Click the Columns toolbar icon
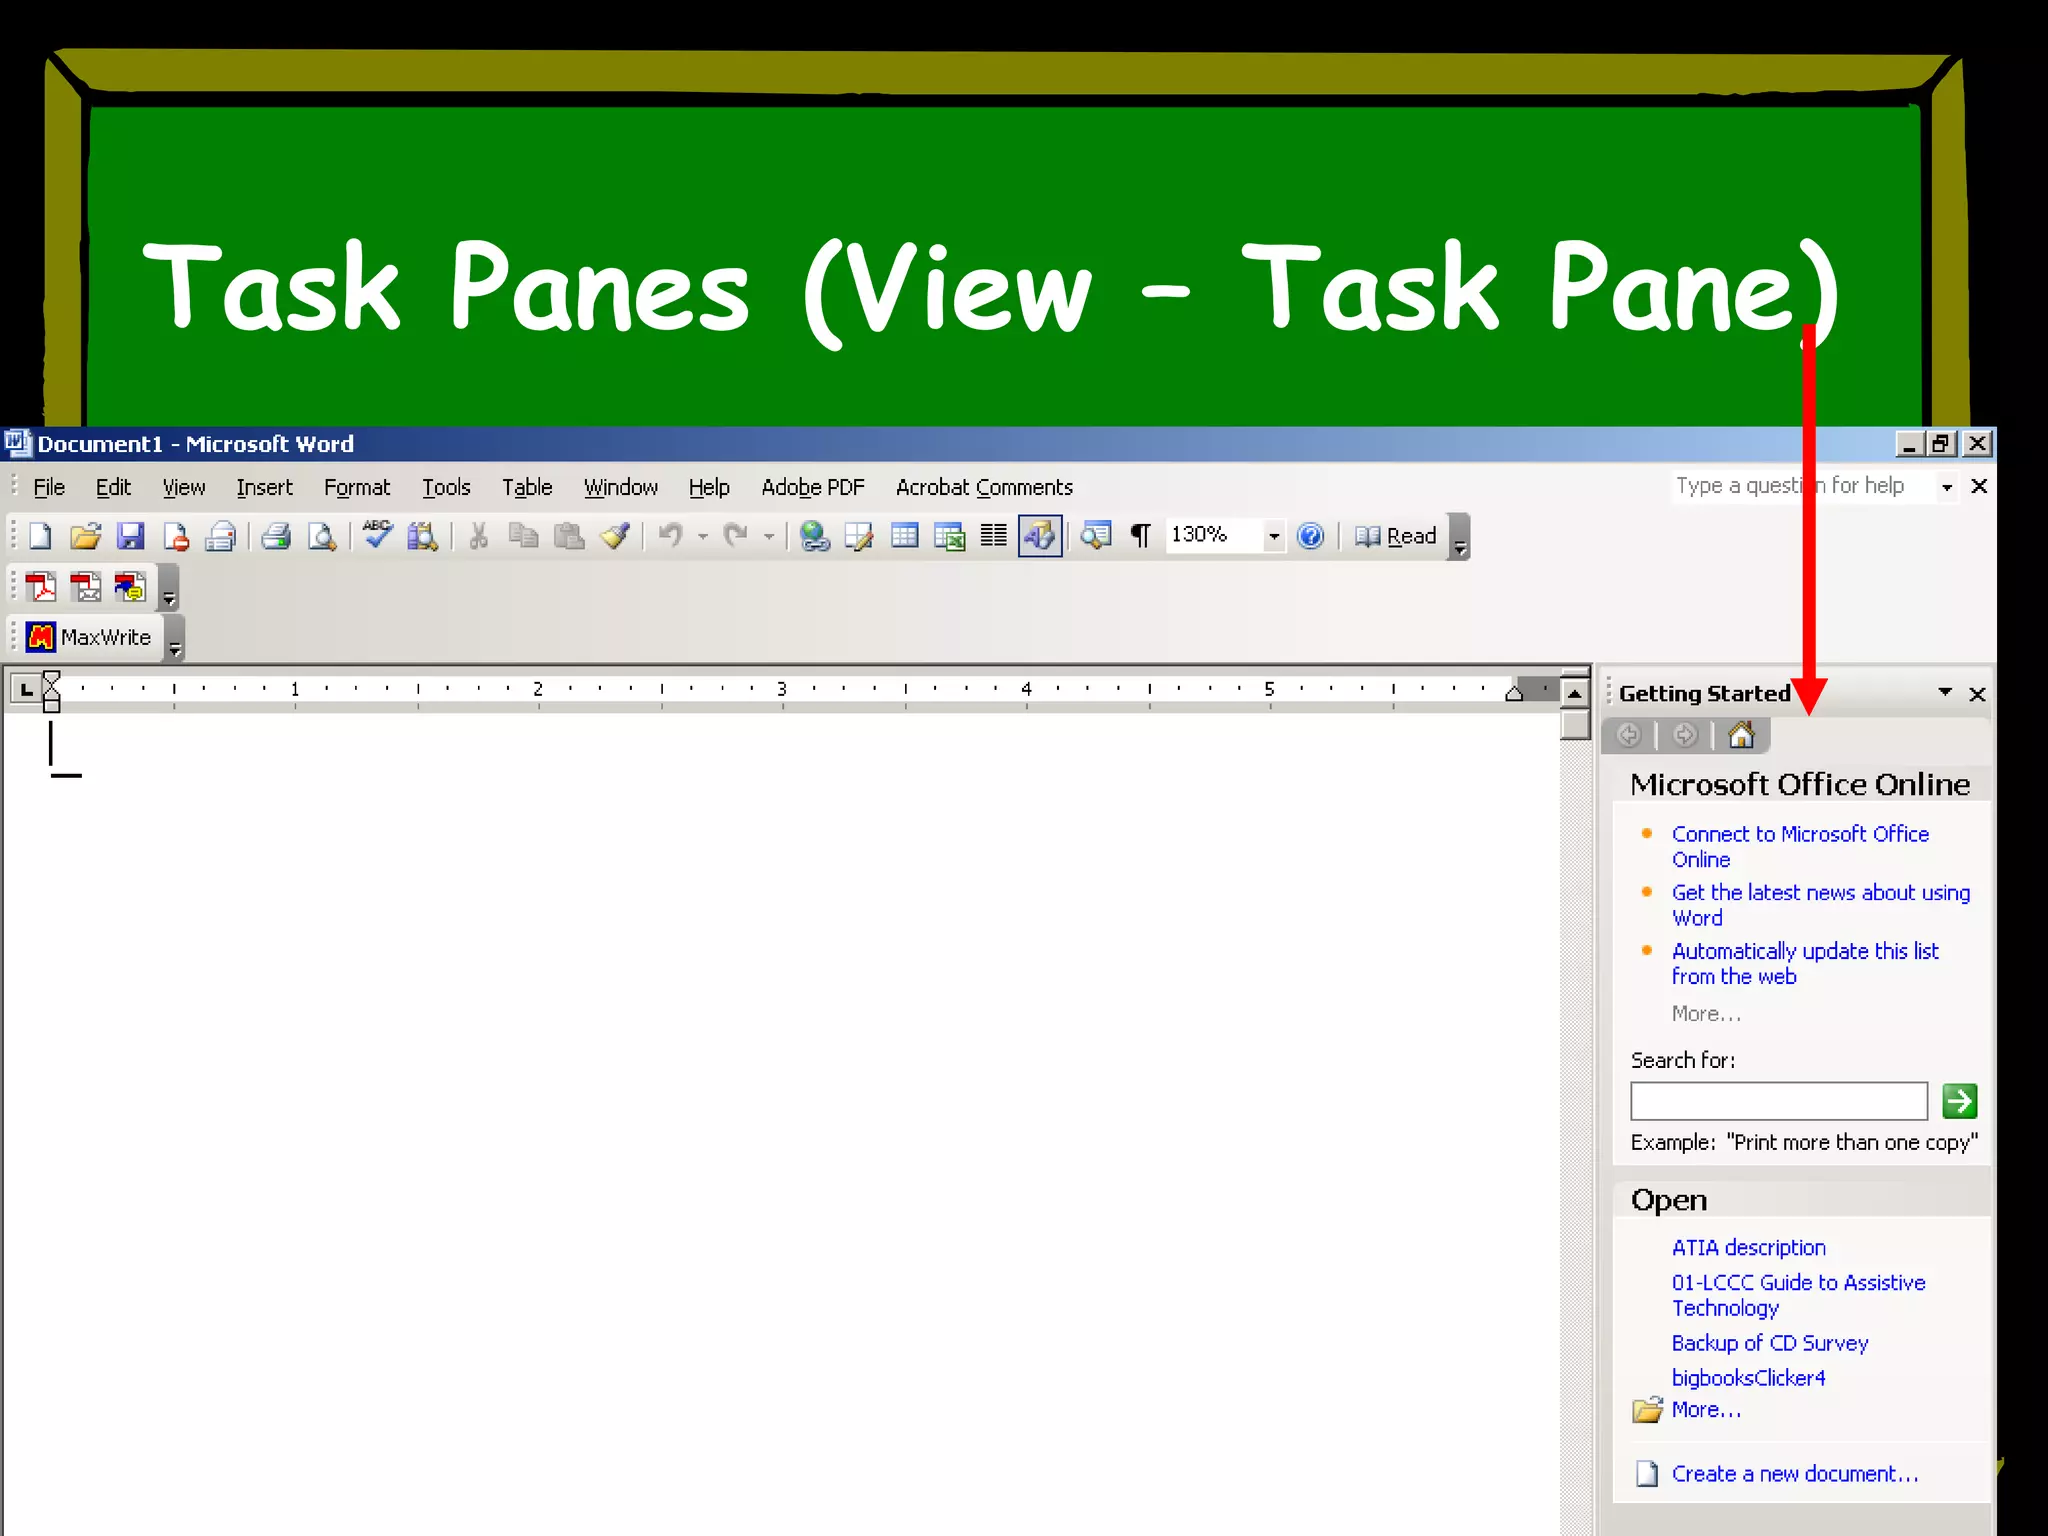The height and width of the screenshot is (1536, 2048). coord(993,536)
